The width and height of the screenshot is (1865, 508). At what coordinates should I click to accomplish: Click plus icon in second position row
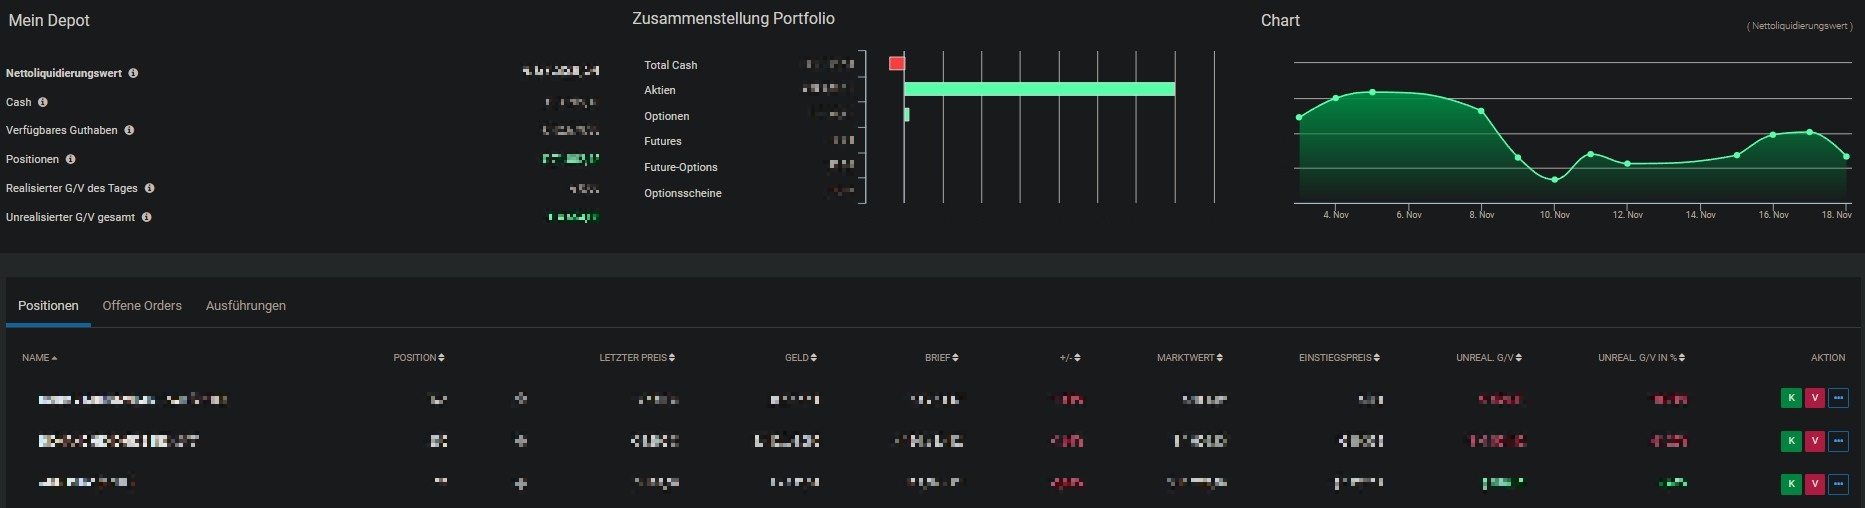[520, 441]
